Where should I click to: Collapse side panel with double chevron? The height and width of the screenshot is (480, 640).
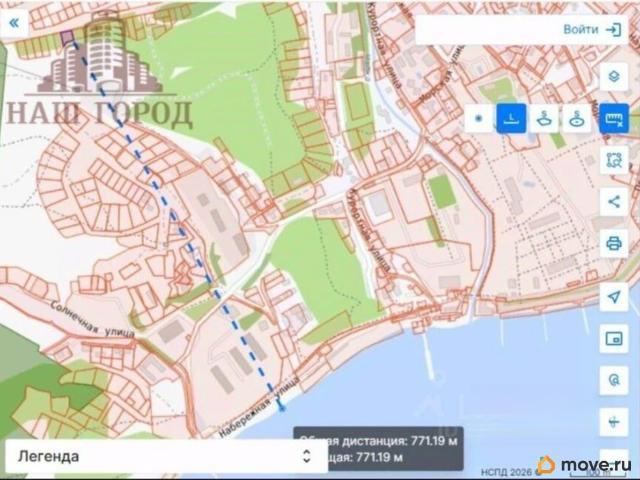coord(14,23)
